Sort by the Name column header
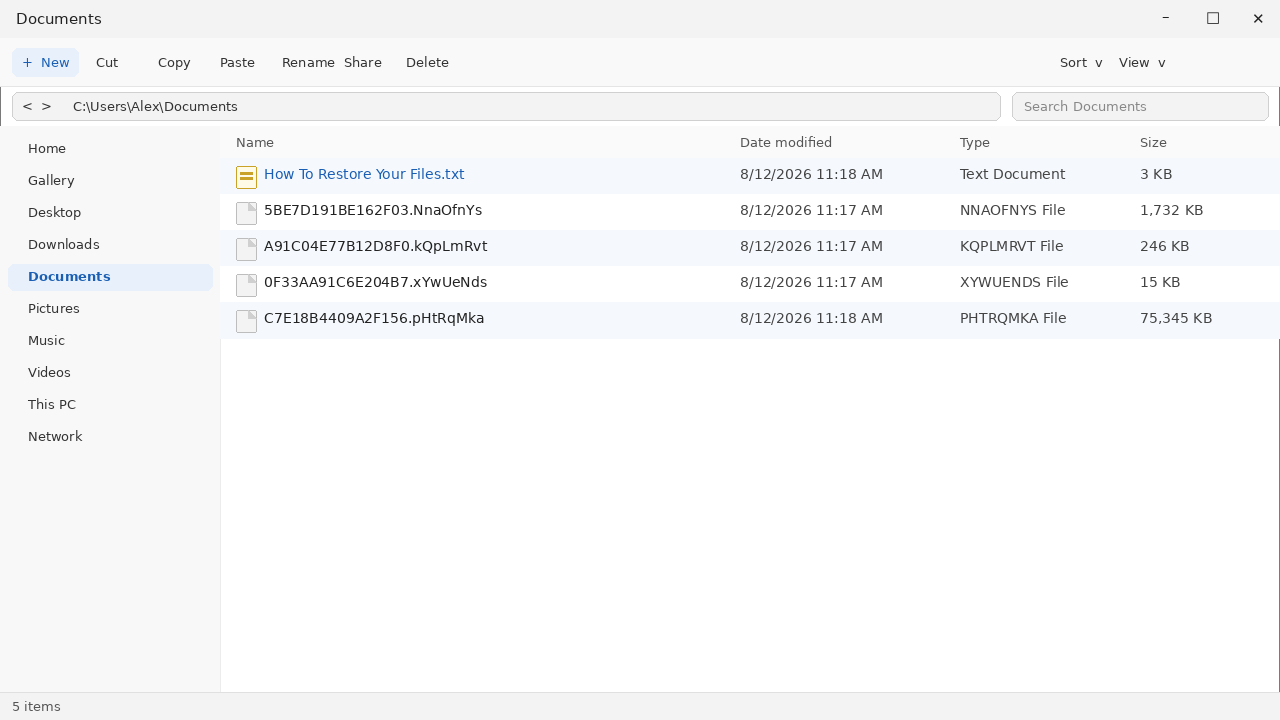1280x720 pixels. coord(255,142)
